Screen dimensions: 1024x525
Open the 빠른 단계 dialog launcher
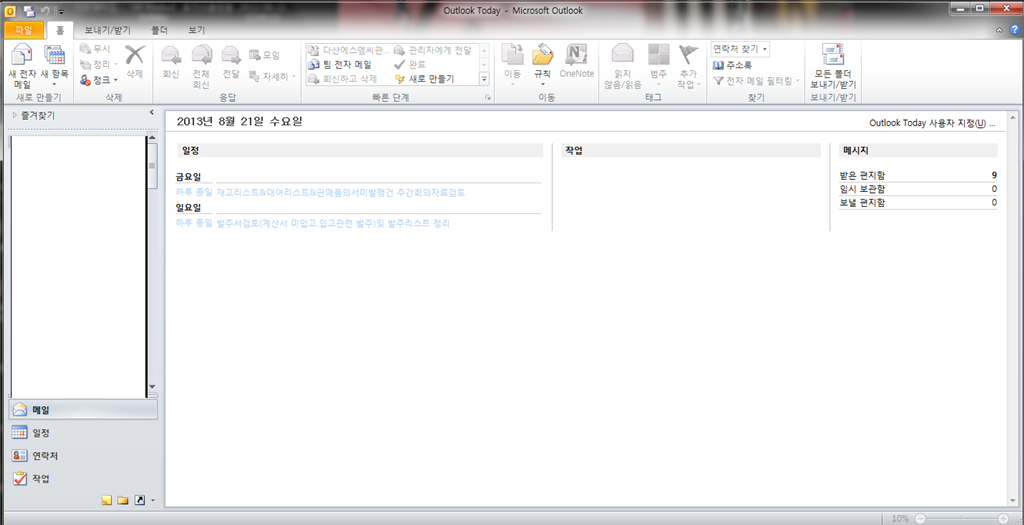click(x=487, y=97)
